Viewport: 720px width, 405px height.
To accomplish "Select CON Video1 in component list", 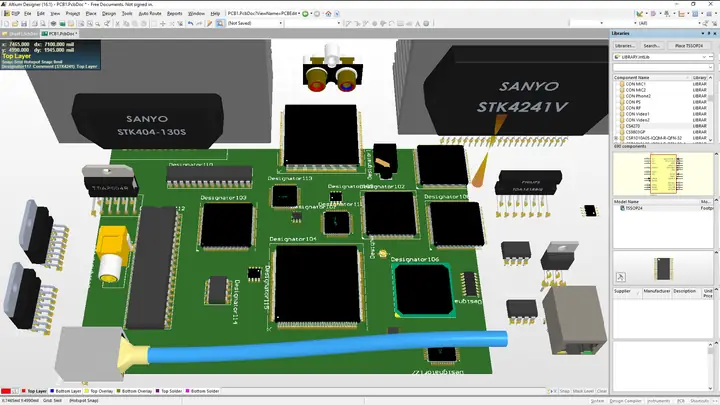I will [637, 114].
